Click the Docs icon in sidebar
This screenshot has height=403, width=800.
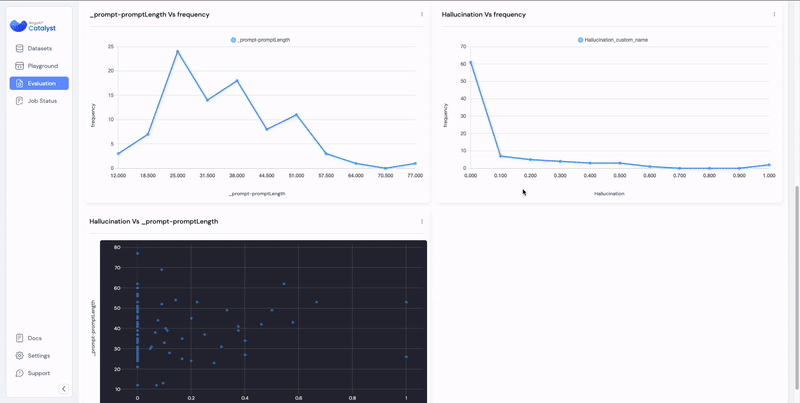pos(20,338)
